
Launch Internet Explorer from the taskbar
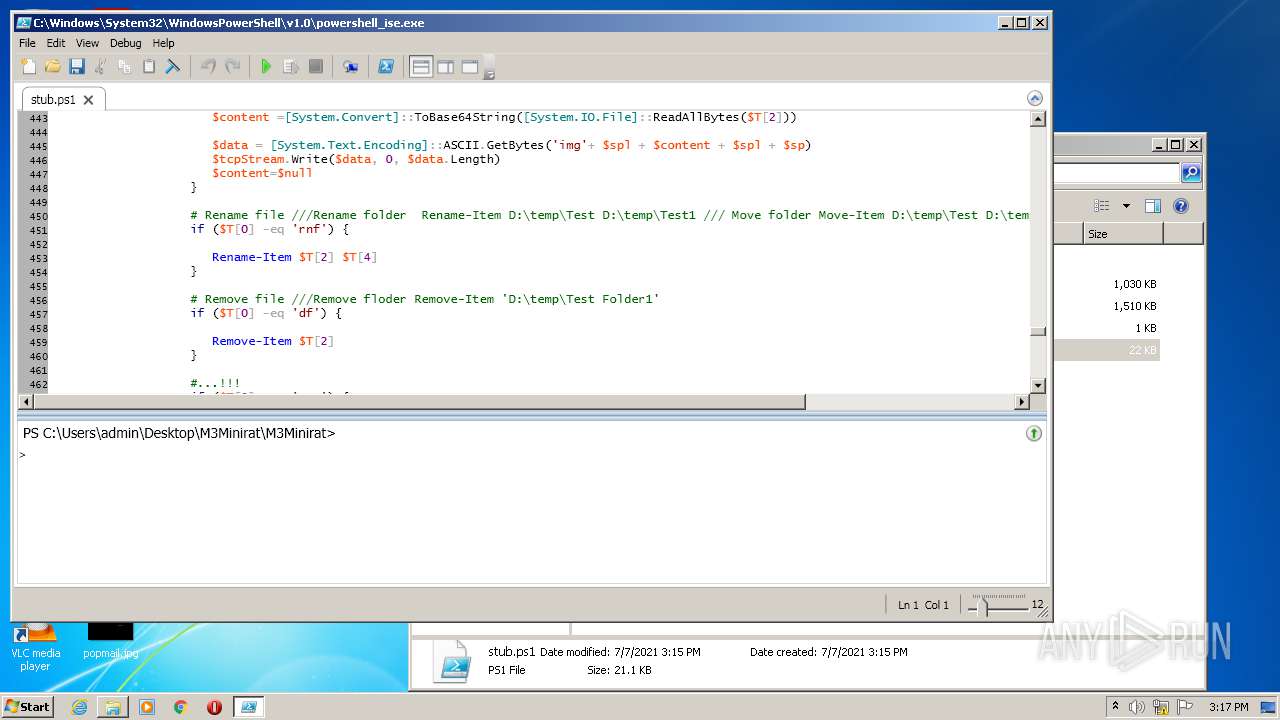click(x=79, y=706)
